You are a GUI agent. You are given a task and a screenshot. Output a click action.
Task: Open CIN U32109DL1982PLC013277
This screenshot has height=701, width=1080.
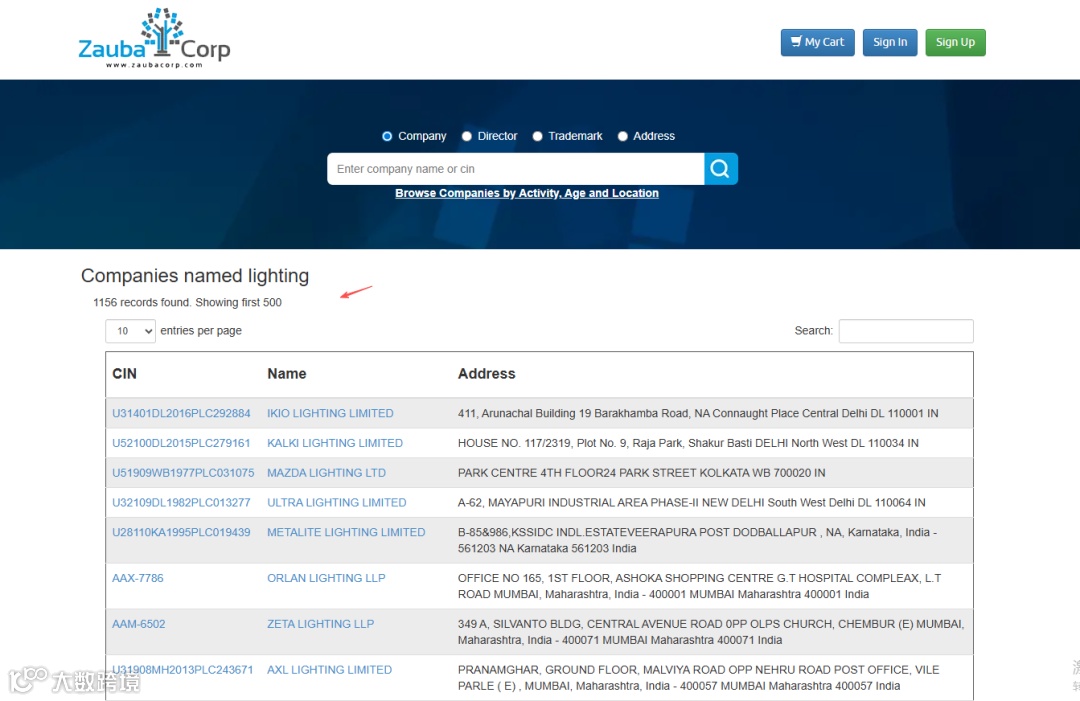pos(181,503)
